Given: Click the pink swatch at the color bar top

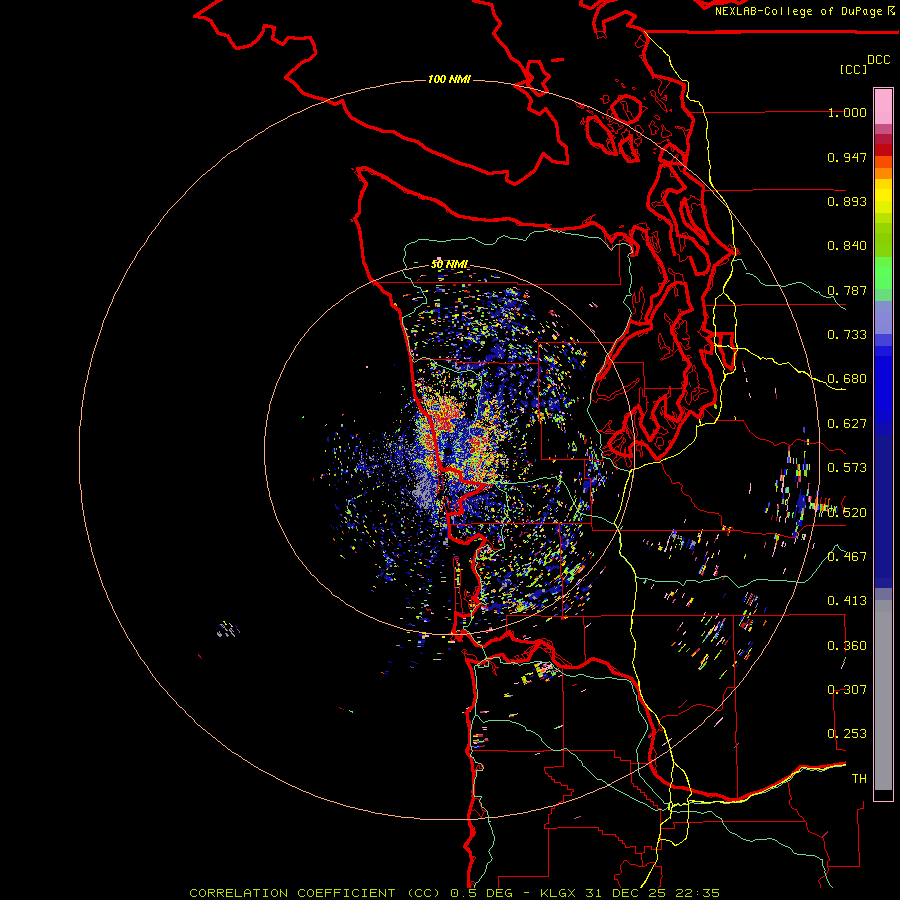Looking at the screenshot, I should pyautogui.click(x=883, y=106).
